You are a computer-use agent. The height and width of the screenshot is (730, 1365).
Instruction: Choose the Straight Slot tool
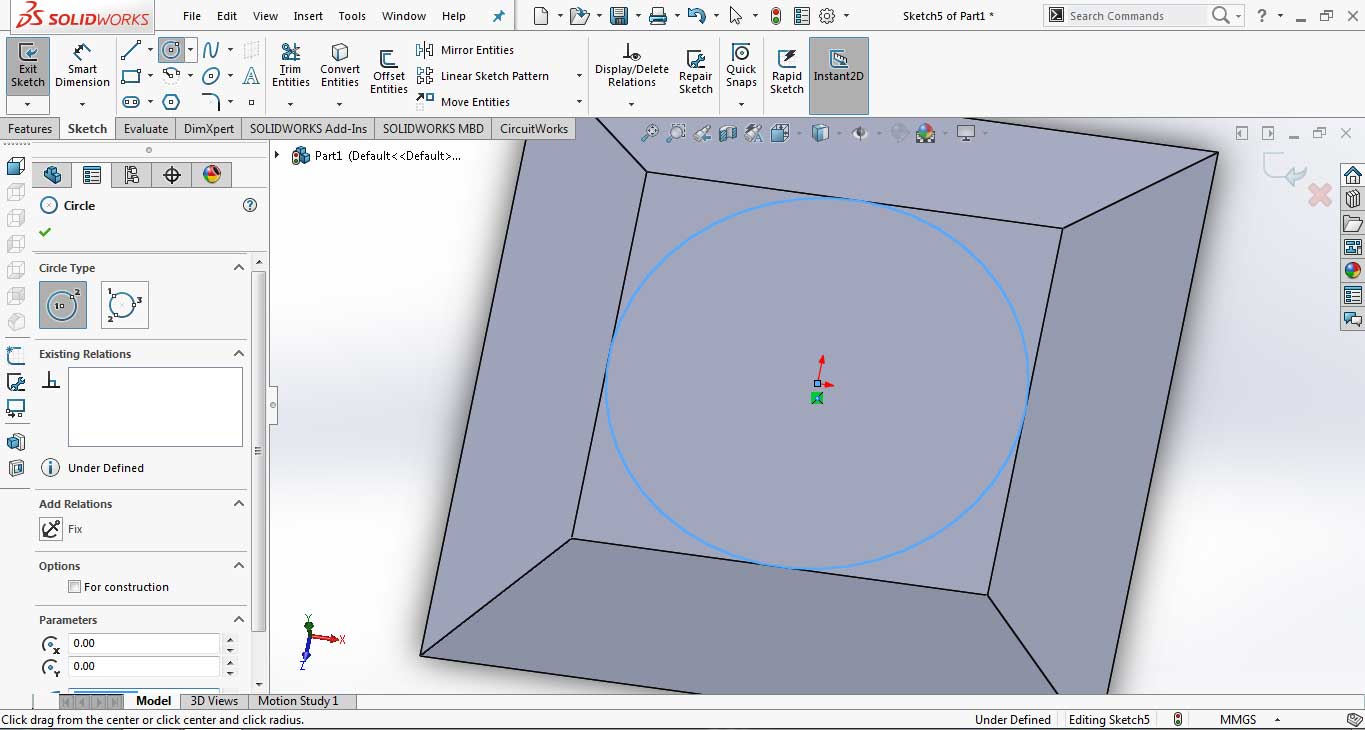pyautogui.click(x=131, y=102)
